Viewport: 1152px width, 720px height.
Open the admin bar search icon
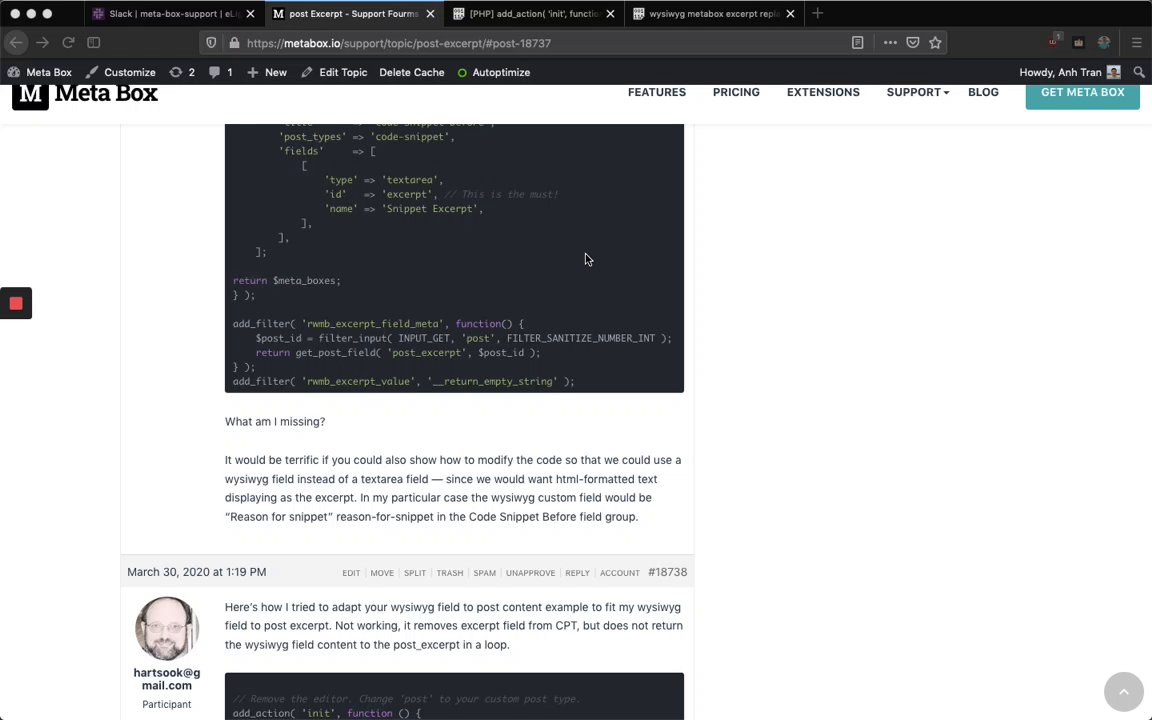[1139, 72]
